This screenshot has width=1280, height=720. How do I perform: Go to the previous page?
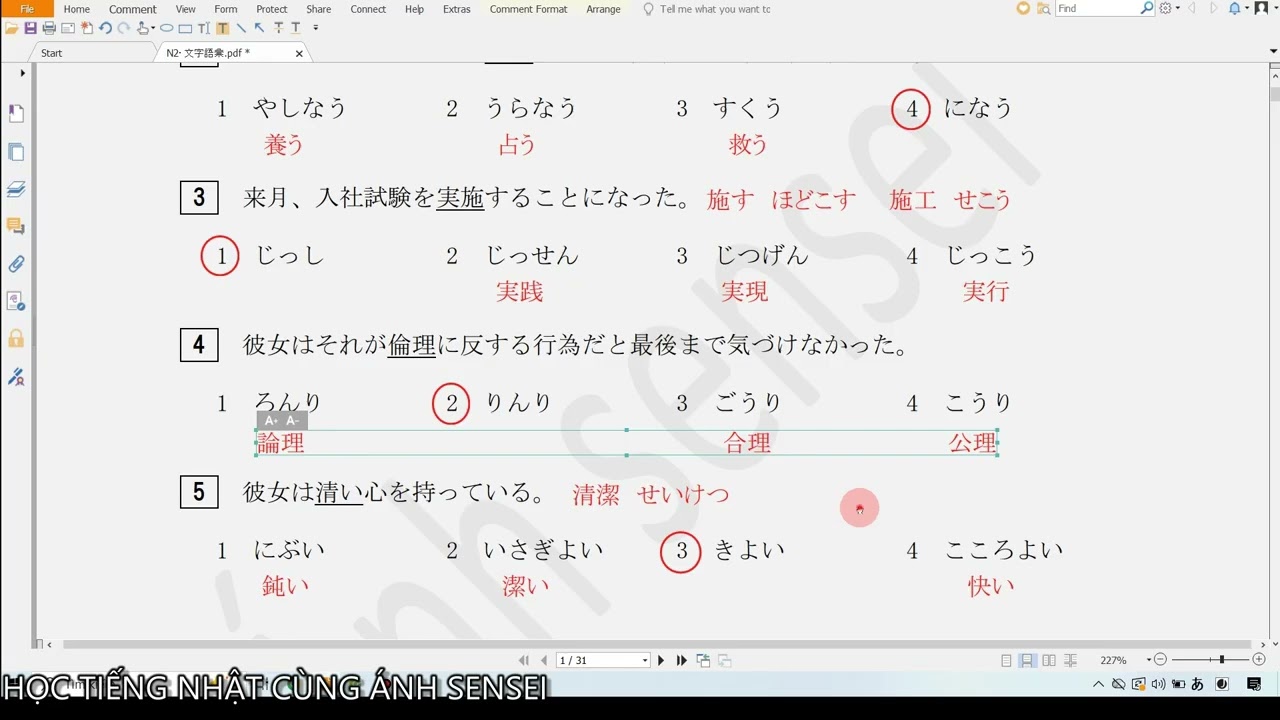(544, 660)
